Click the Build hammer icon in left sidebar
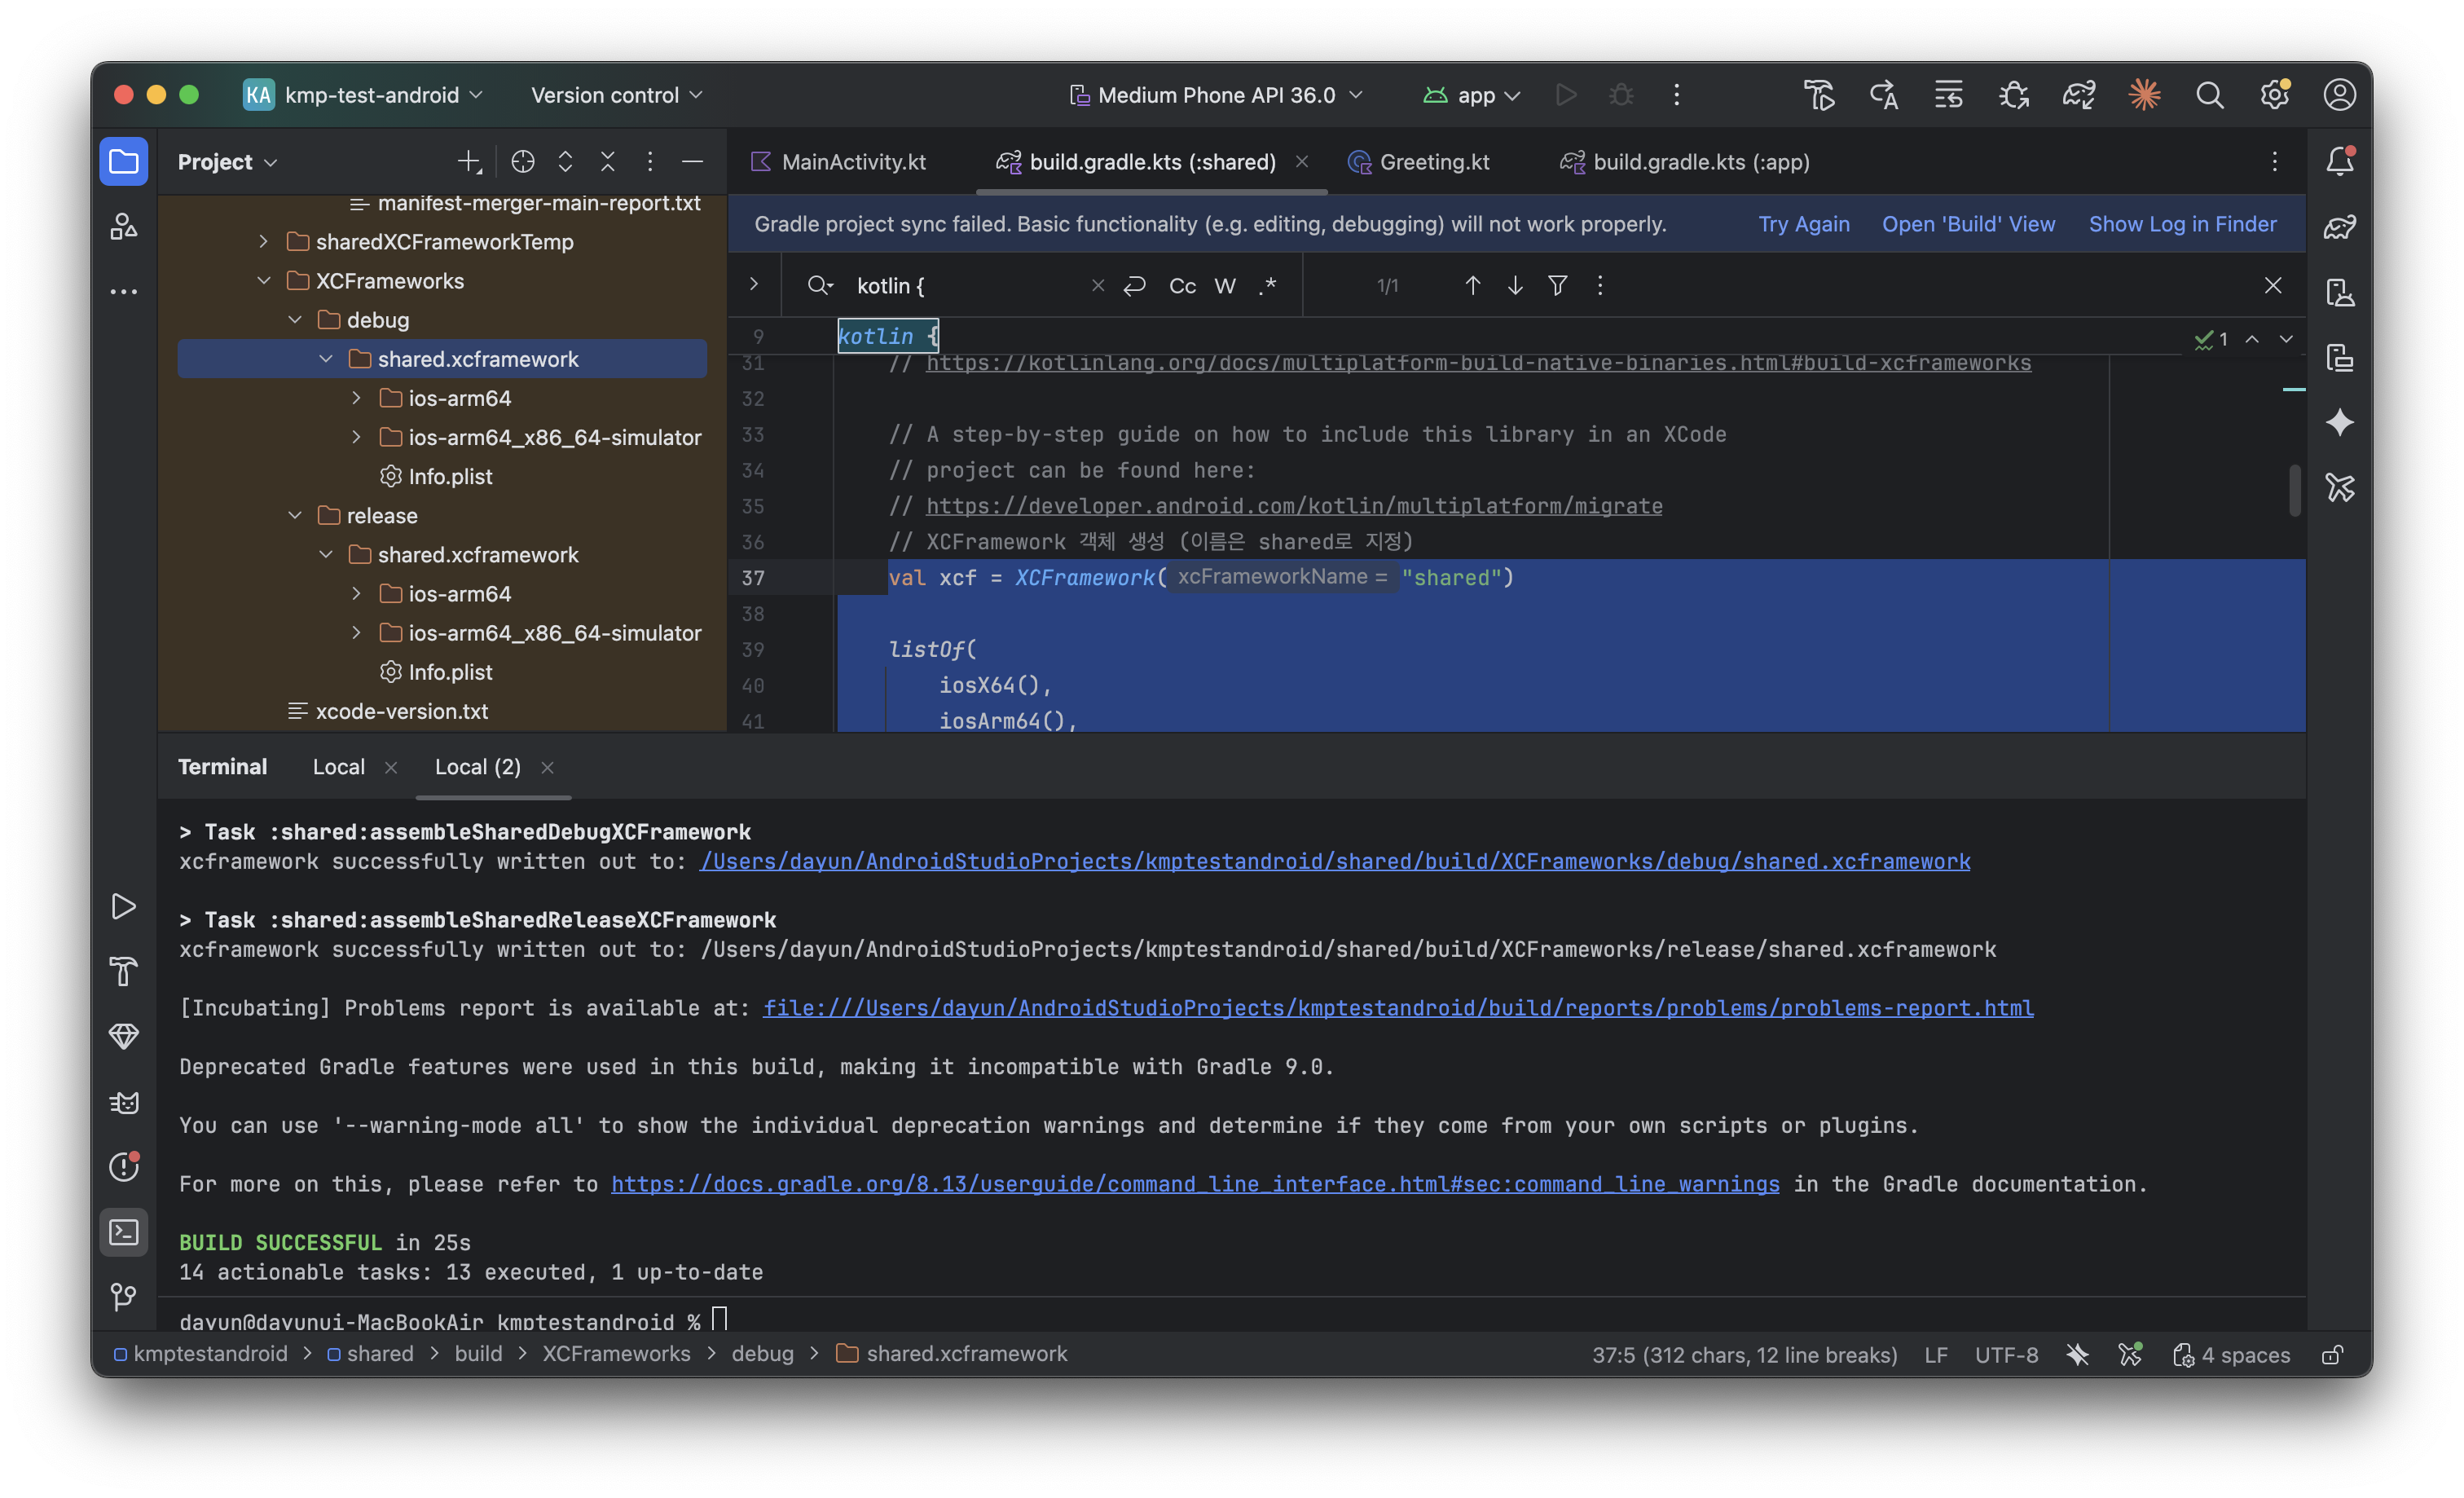 (124, 971)
